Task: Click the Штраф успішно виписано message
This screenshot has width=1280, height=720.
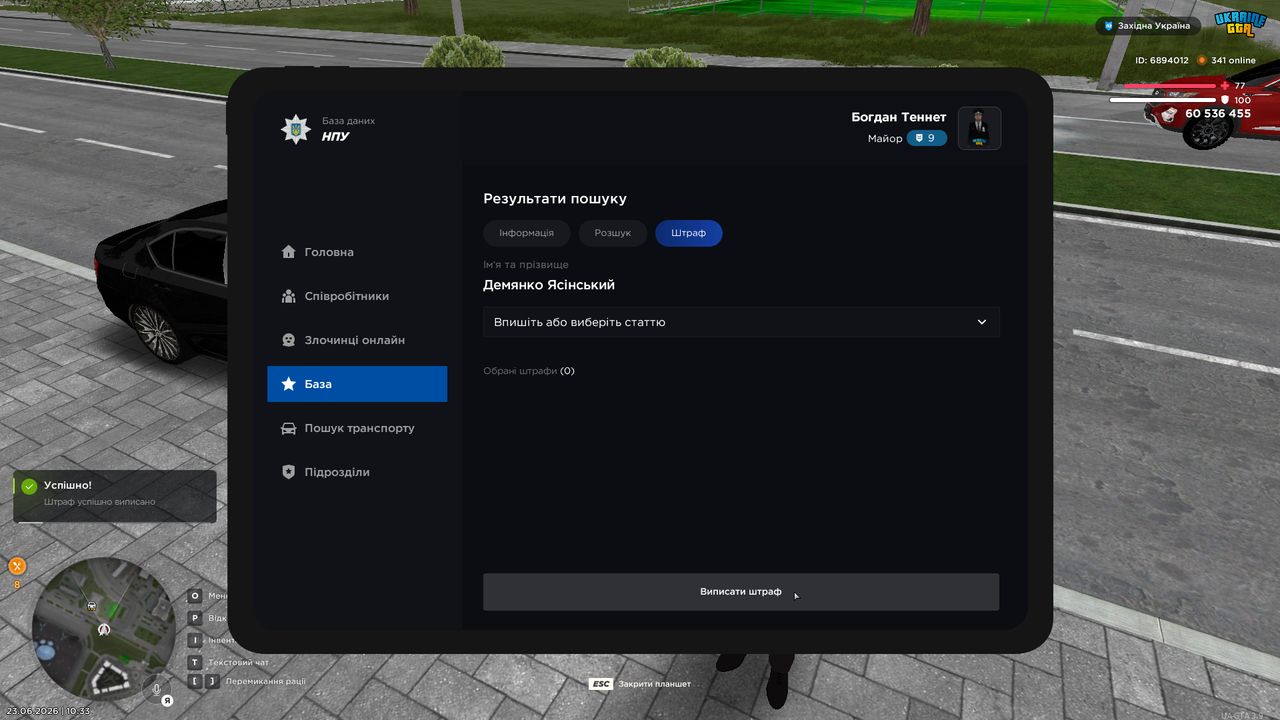Action: 100,502
